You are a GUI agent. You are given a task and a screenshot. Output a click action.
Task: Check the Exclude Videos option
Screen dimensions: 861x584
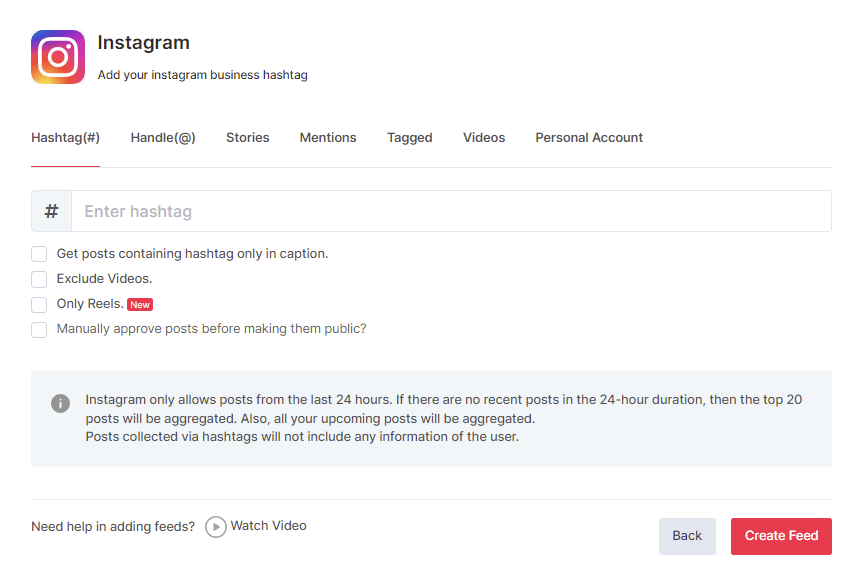point(39,279)
